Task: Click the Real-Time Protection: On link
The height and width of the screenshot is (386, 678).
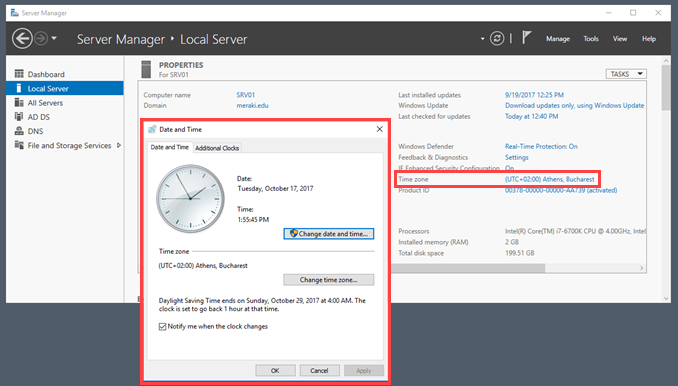Action: [541, 146]
